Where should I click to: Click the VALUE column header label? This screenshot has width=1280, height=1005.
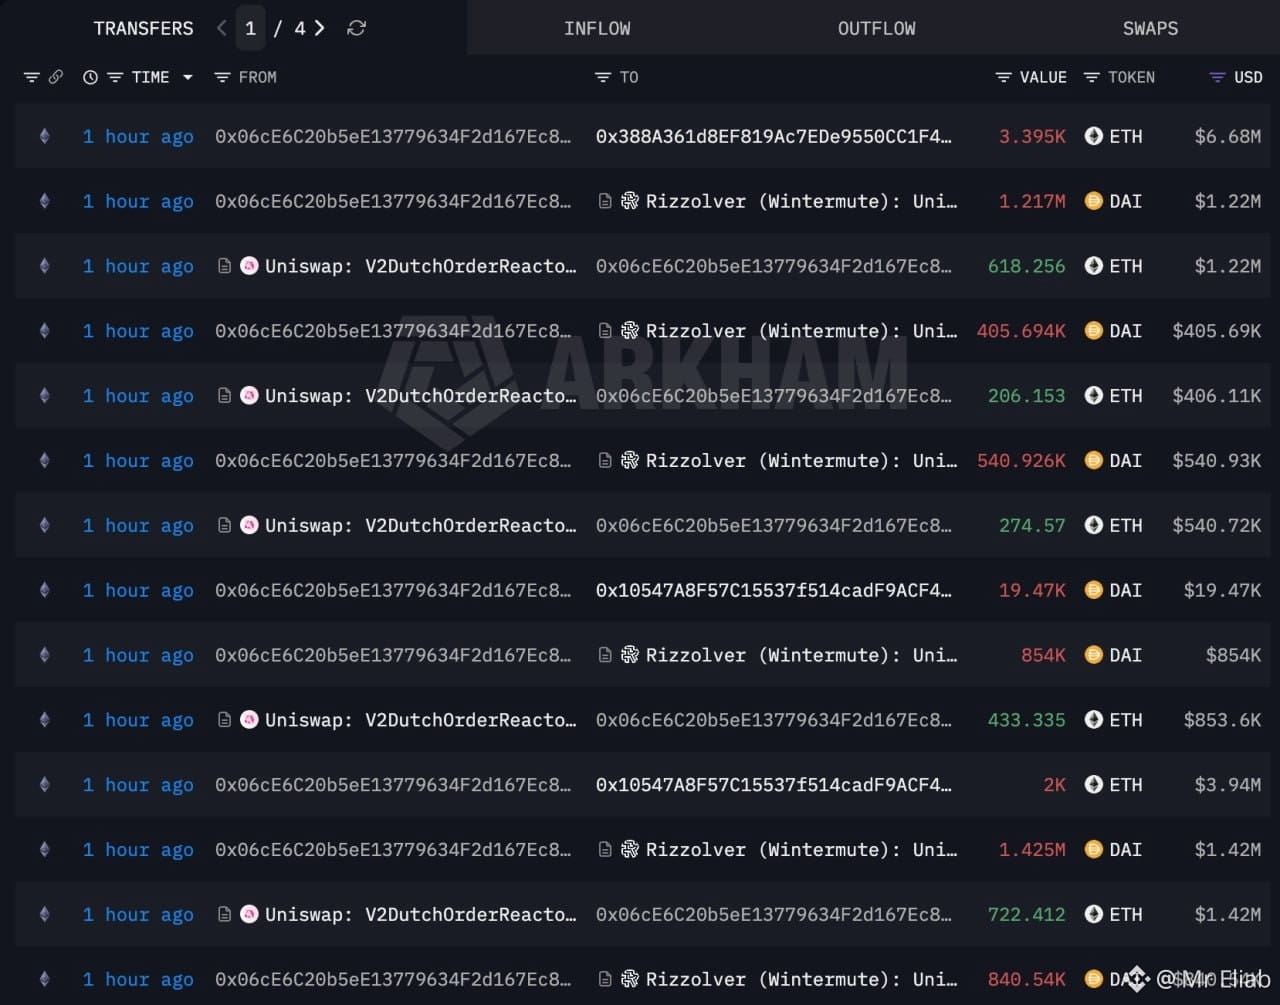(1043, 77)
